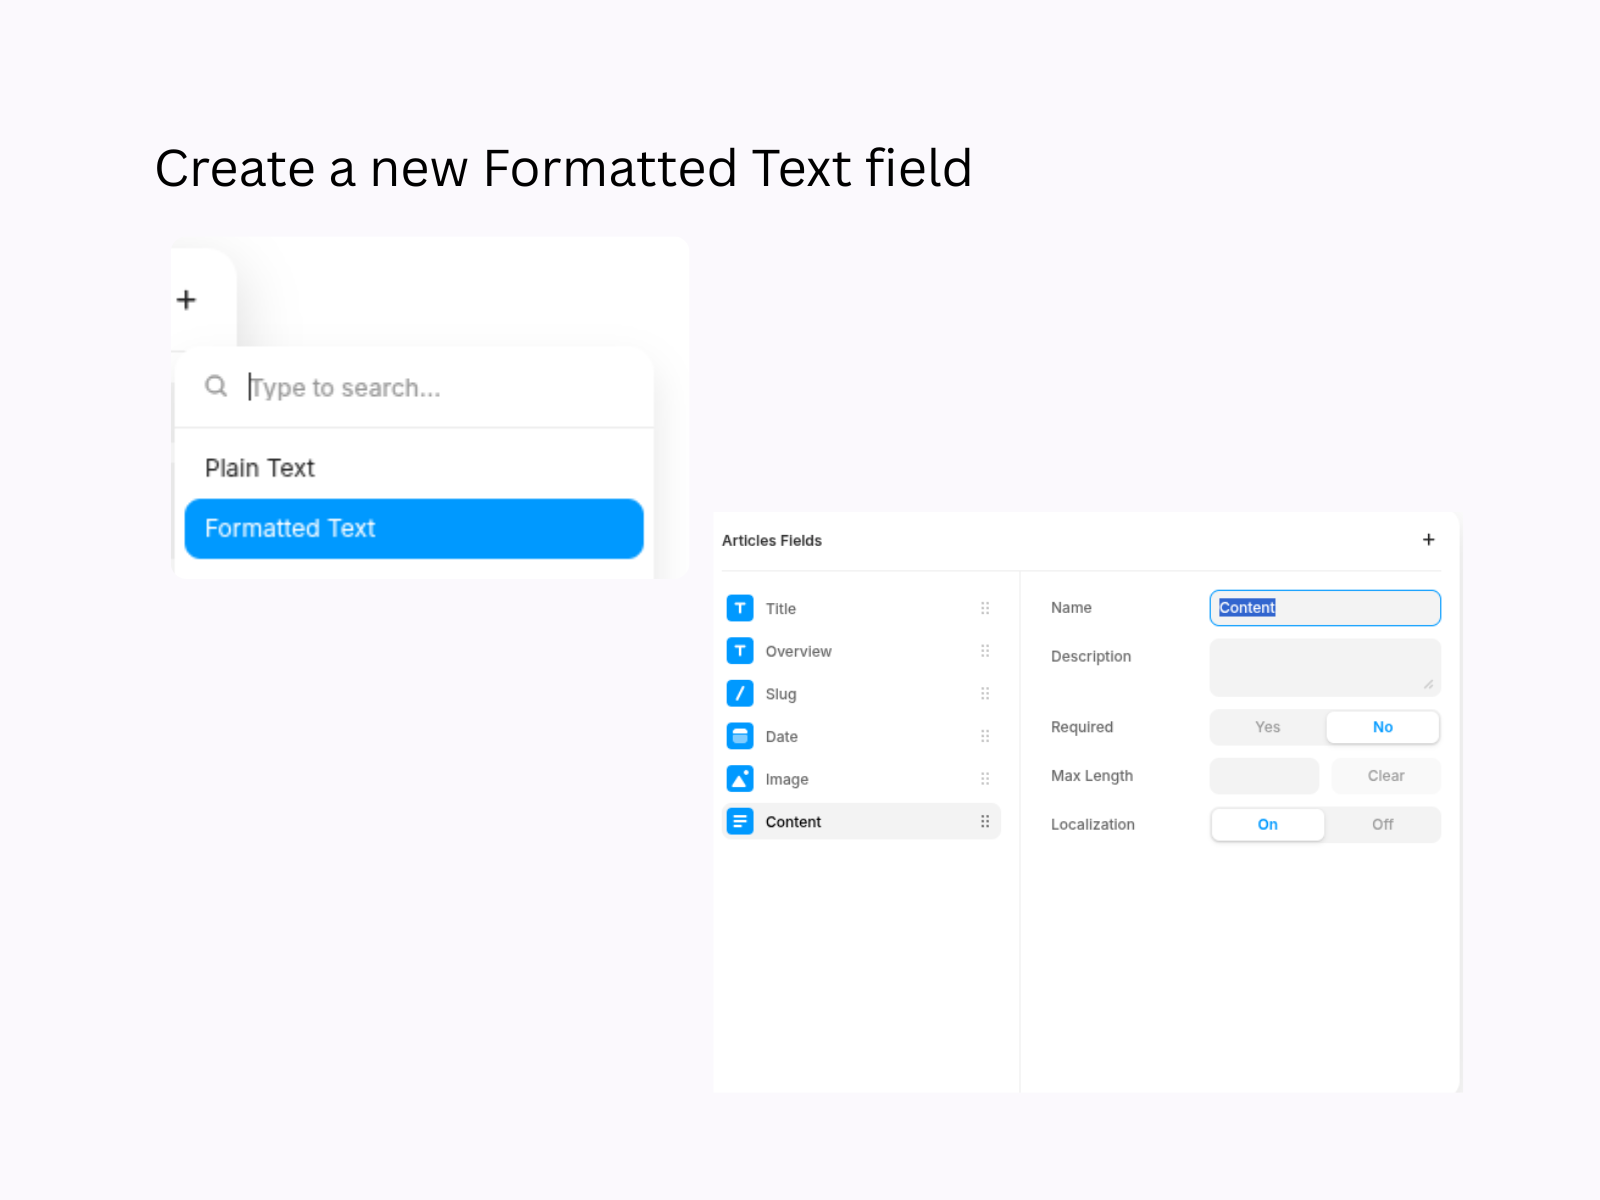Screen dimensions: 1600x1200
Task: Set Required to No
Action: pos(1382,727)
